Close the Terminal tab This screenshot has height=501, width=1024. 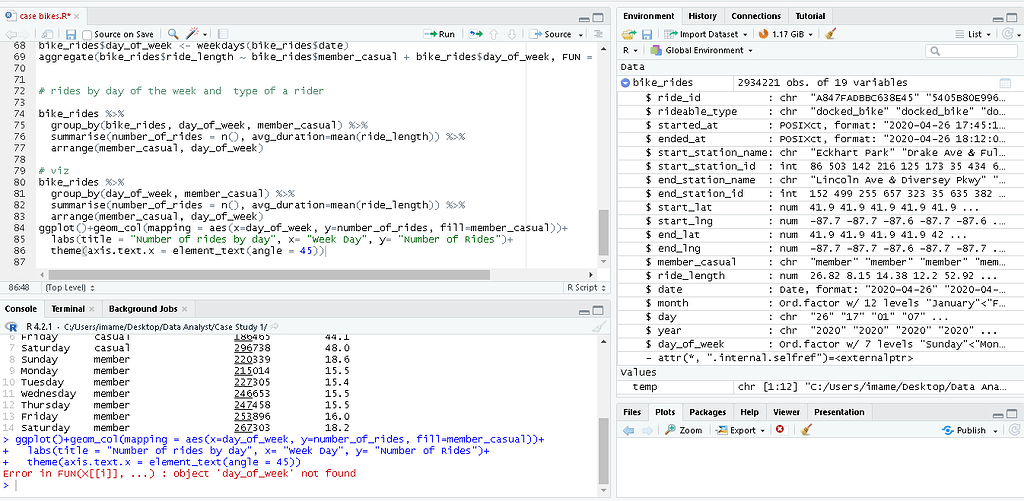(x=91, y=309)
